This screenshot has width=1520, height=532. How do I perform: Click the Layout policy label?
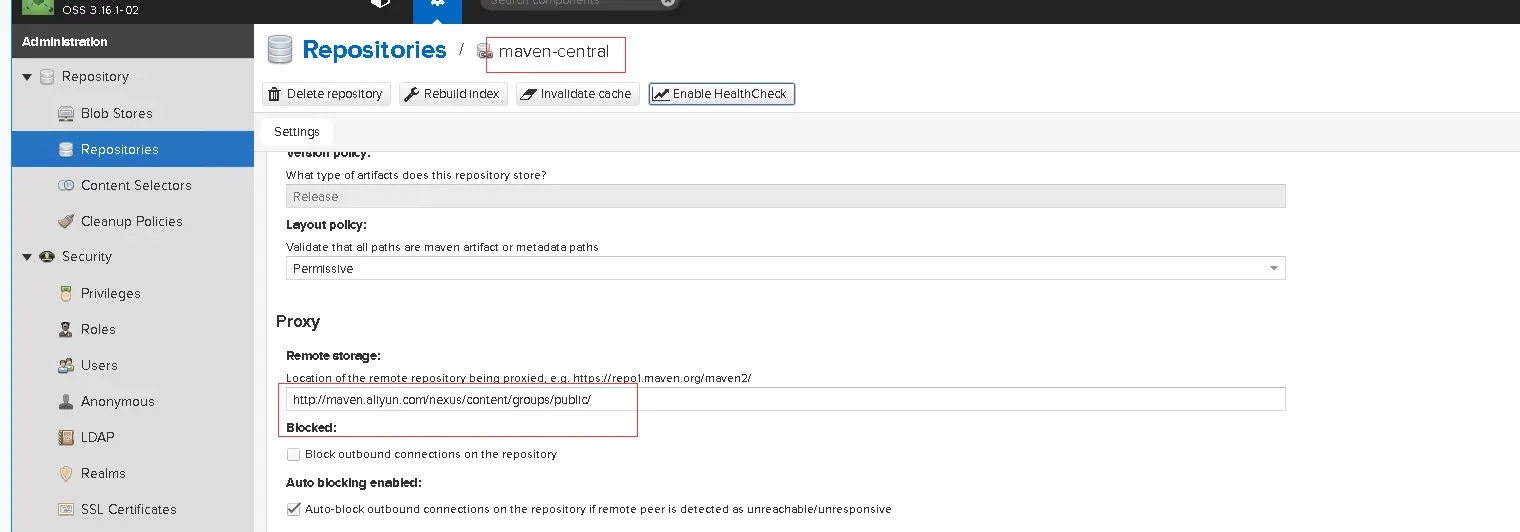tap(326, 225)
